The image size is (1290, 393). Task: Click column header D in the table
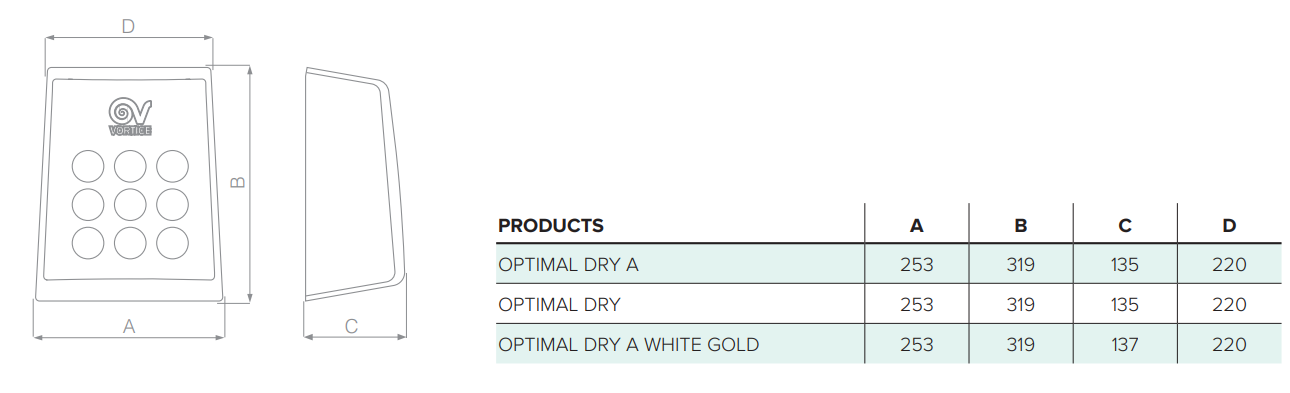pyautogui.click(x=1229, y=225)
